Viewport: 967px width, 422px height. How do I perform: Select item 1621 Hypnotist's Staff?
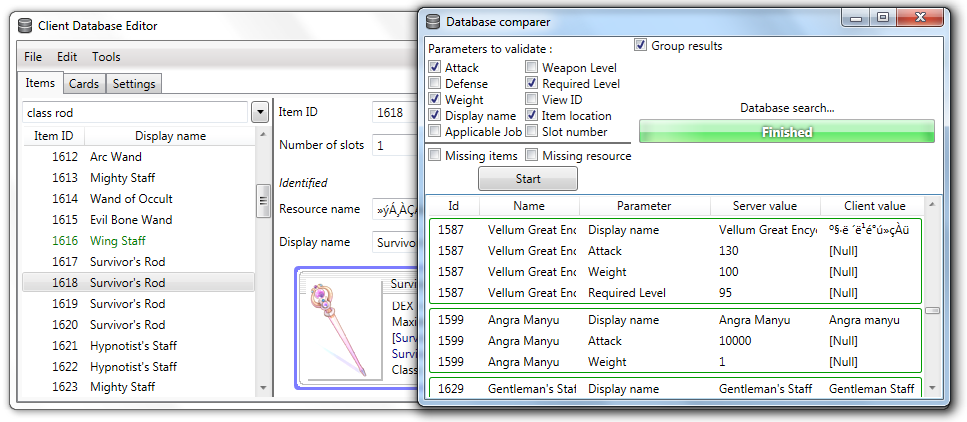click(139, 345)
